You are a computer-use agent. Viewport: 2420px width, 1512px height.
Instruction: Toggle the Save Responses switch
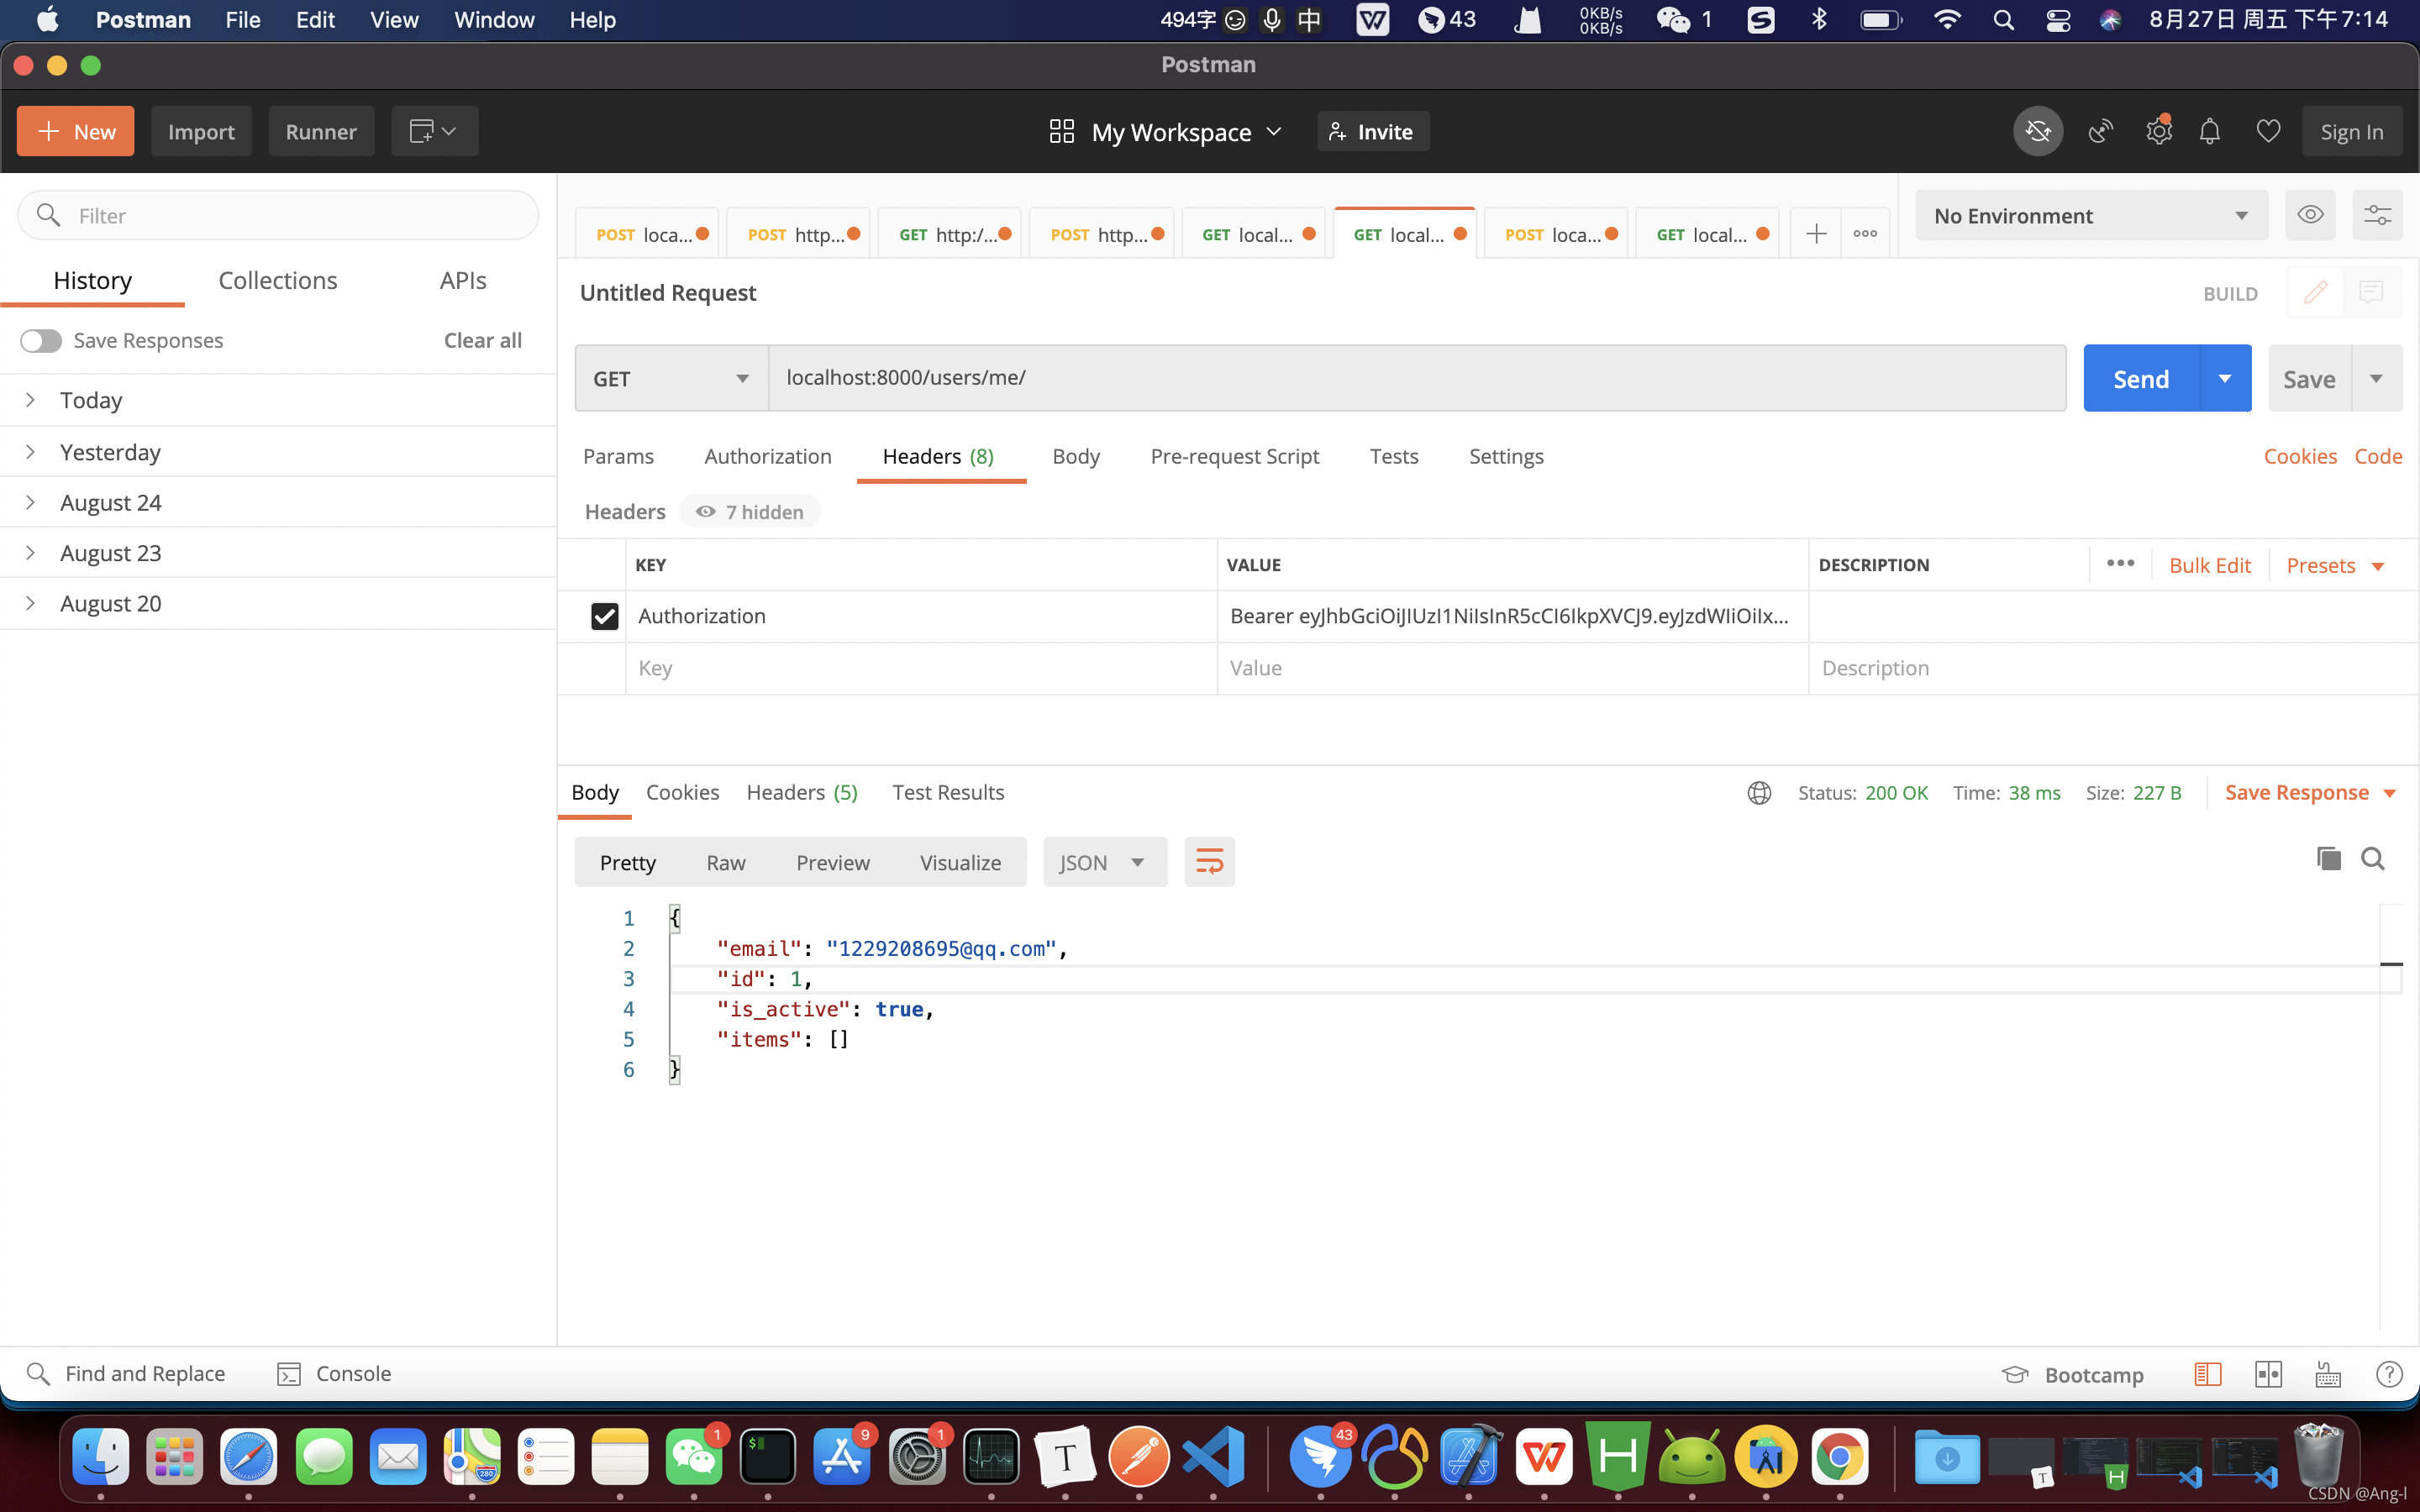click(41, 341)
